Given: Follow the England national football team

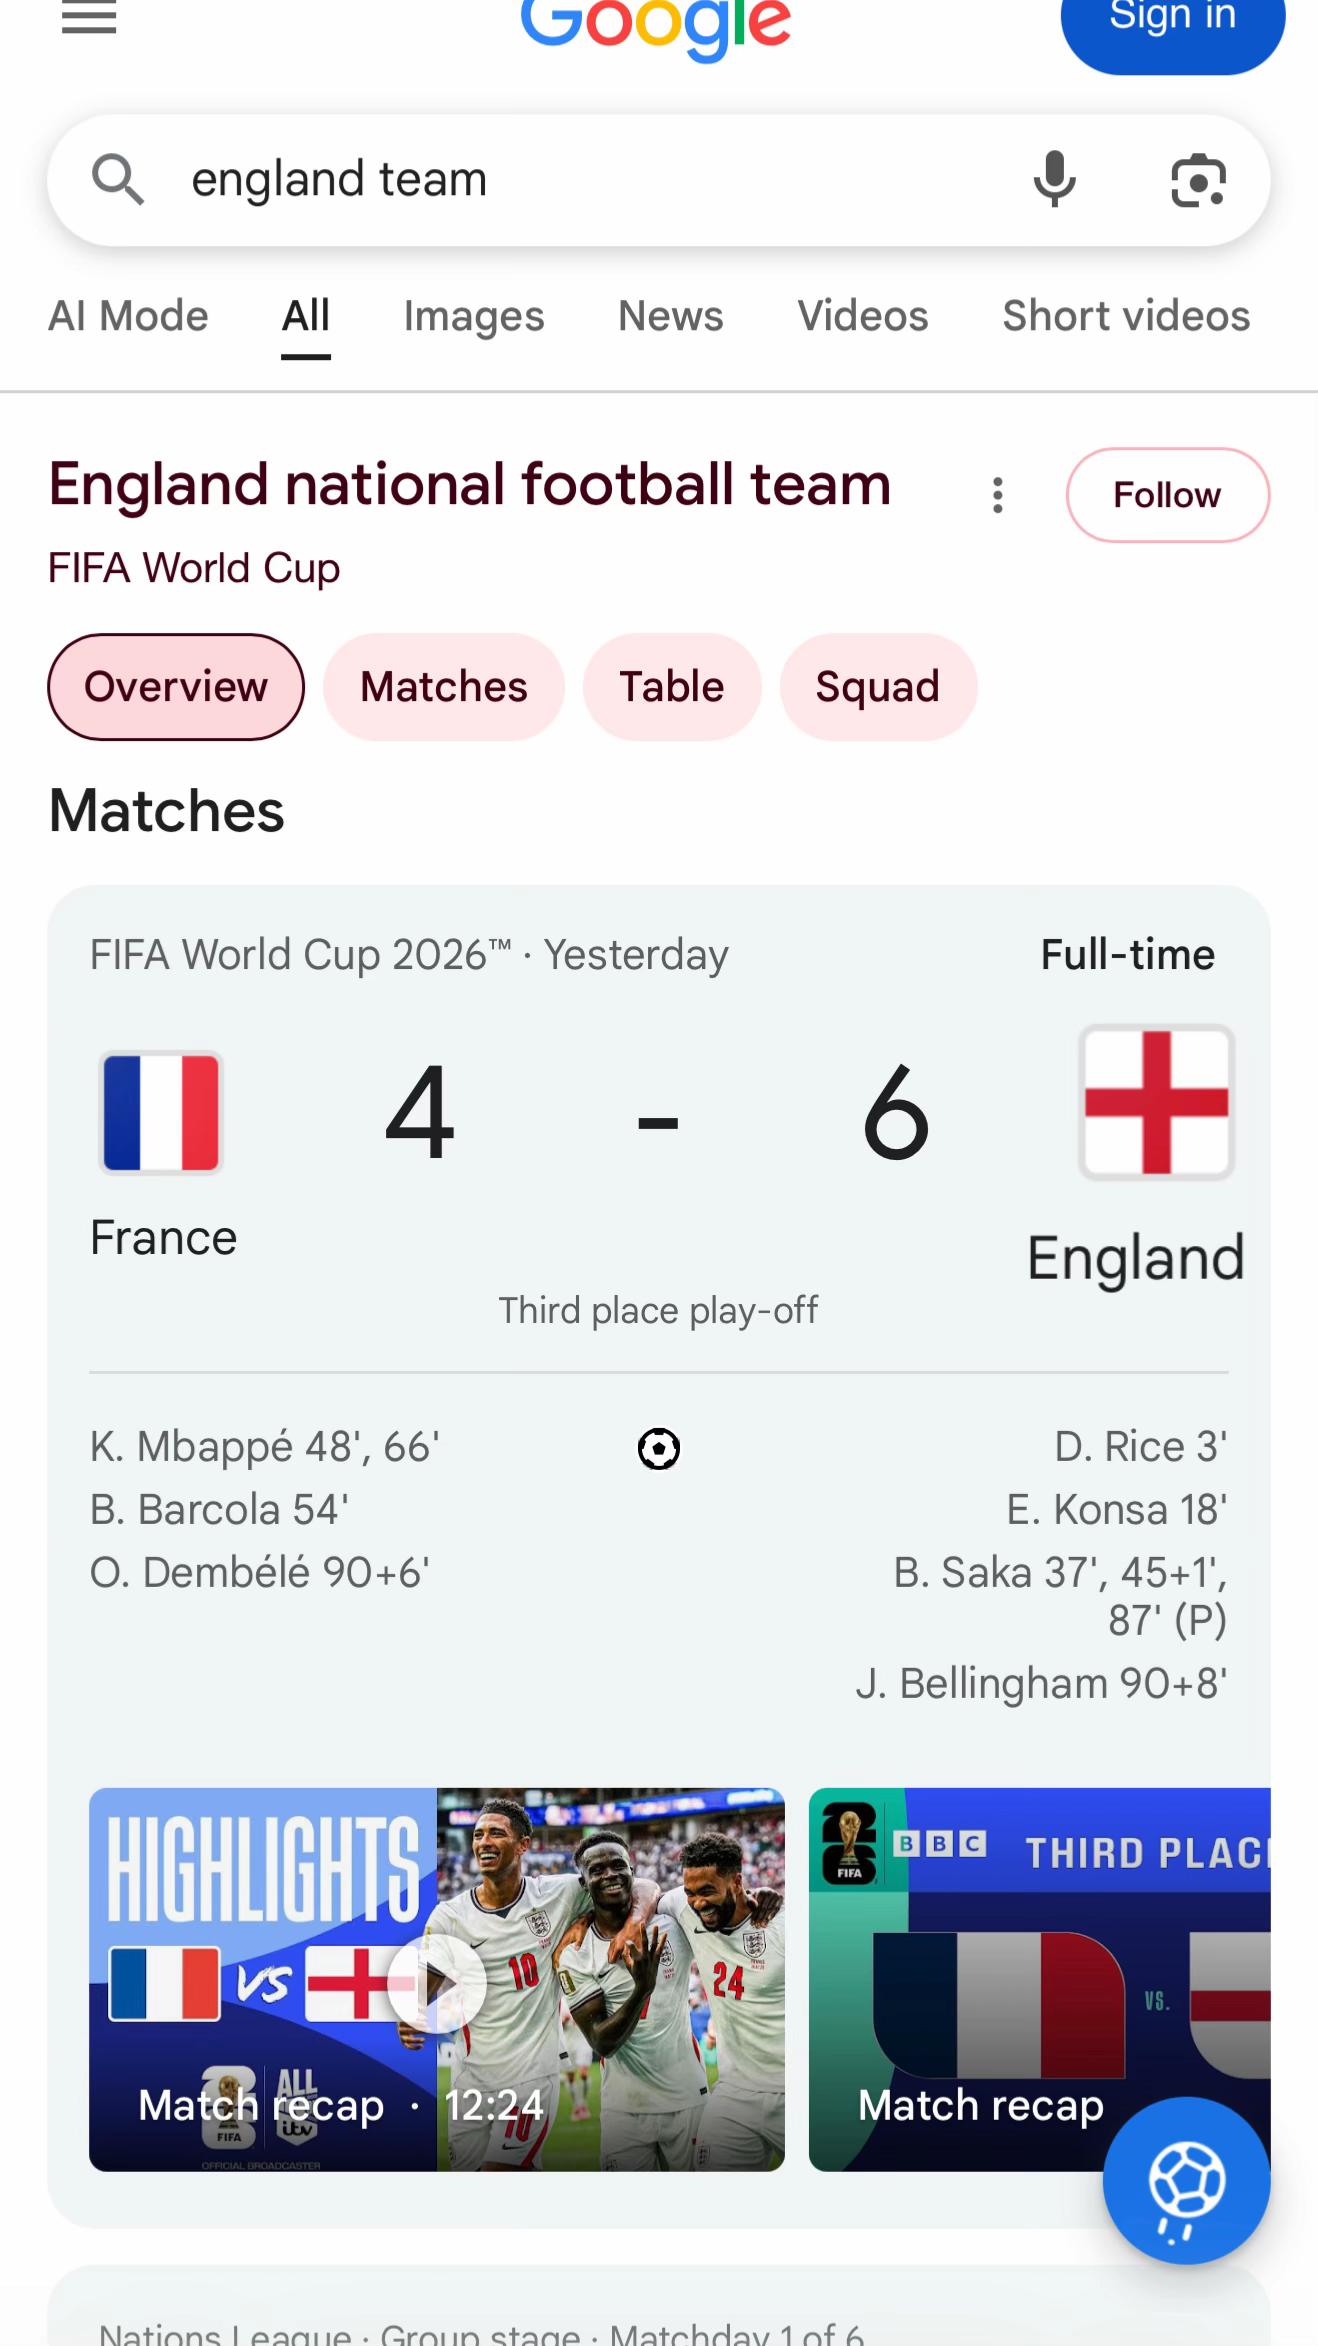Looking at the screenshot, I should tap(1168, 495).
